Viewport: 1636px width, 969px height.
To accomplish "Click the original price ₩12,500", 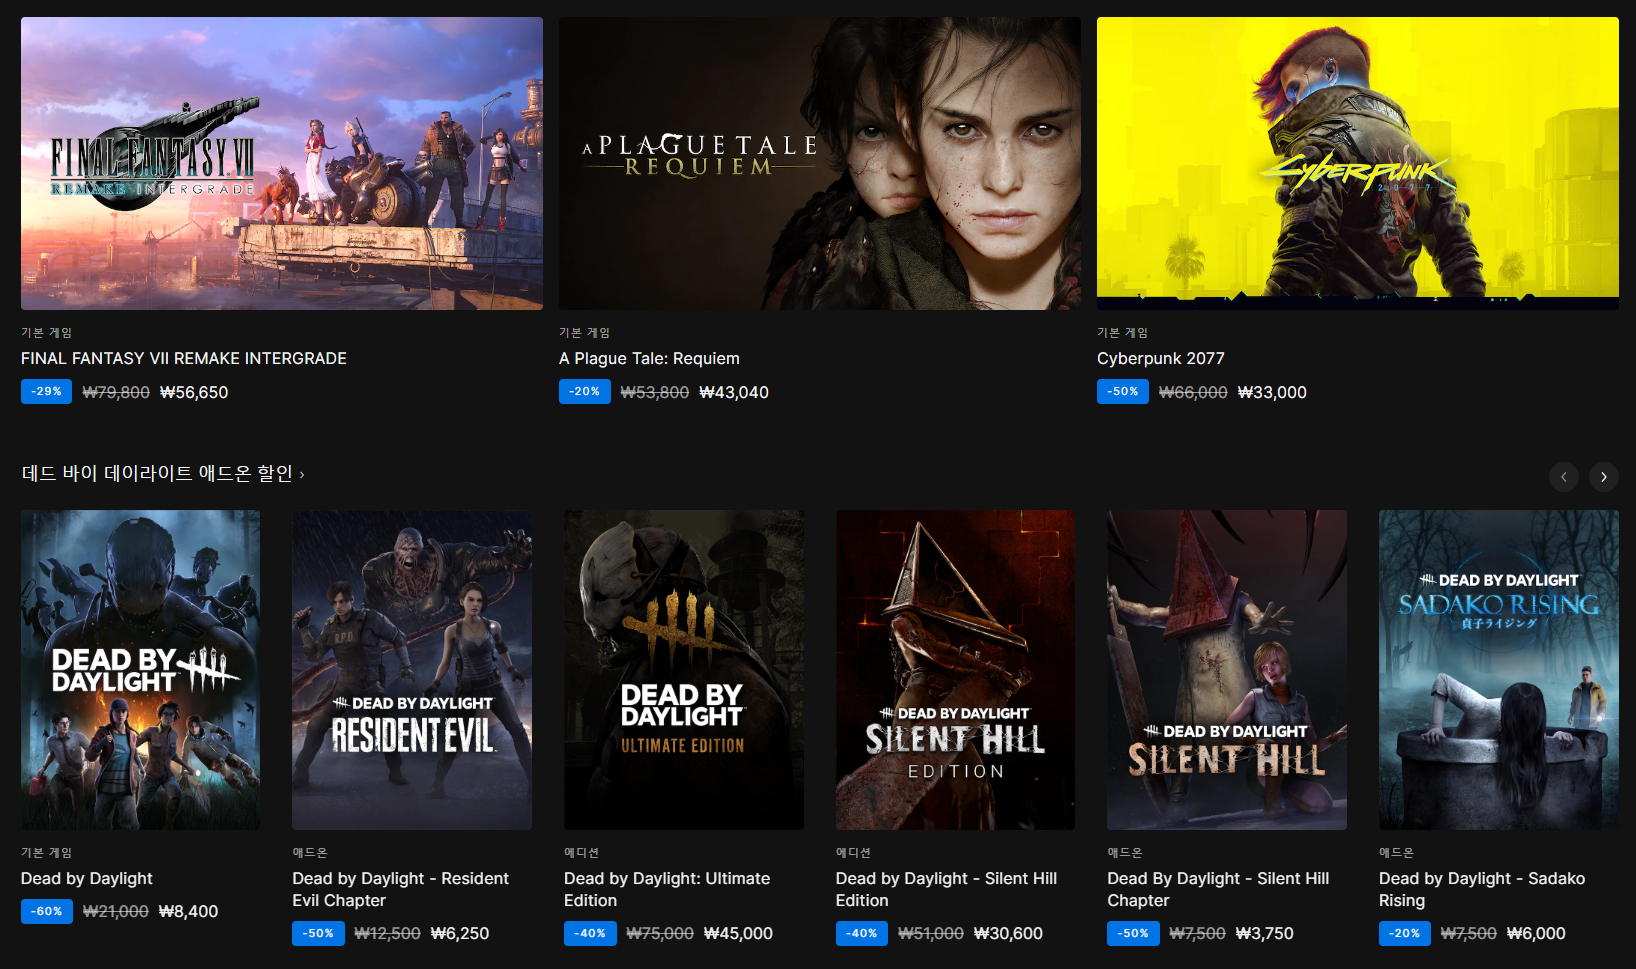I will pos(388,933).
